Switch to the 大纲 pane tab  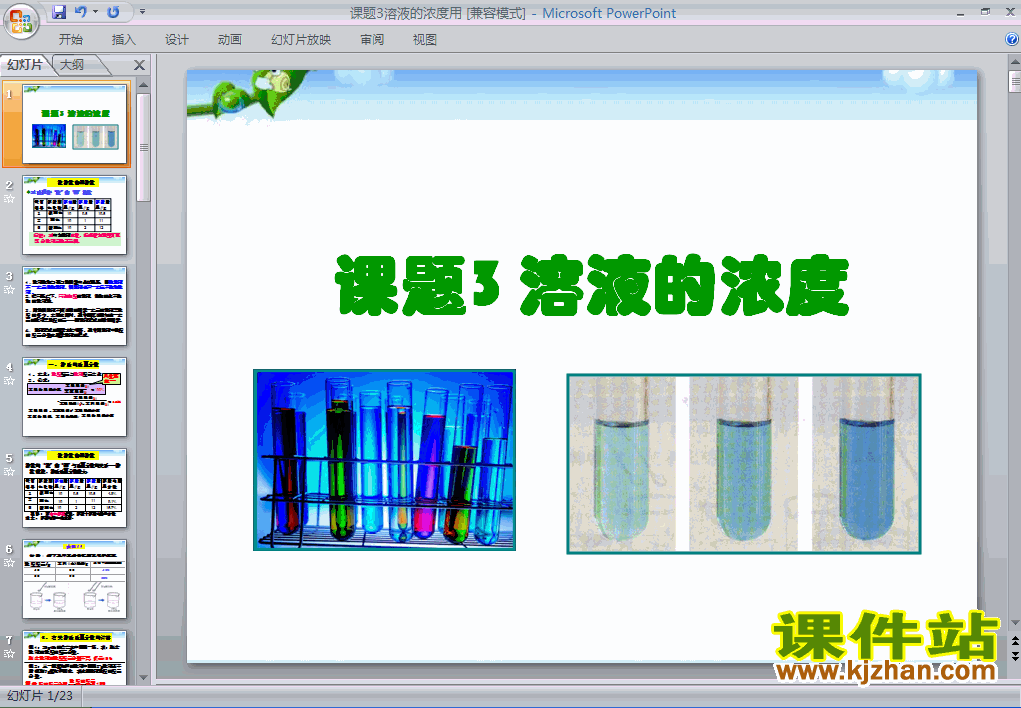[x=73, y=64]
